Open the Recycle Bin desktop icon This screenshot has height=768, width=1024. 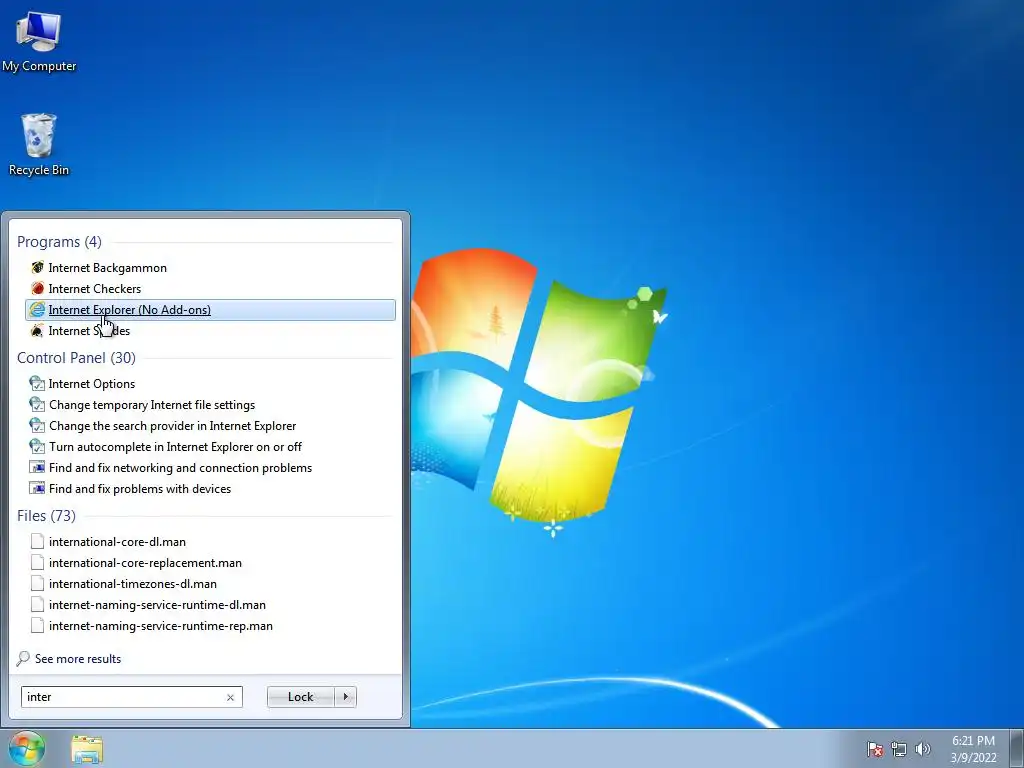pyautogui.click(x=39, y=144)
